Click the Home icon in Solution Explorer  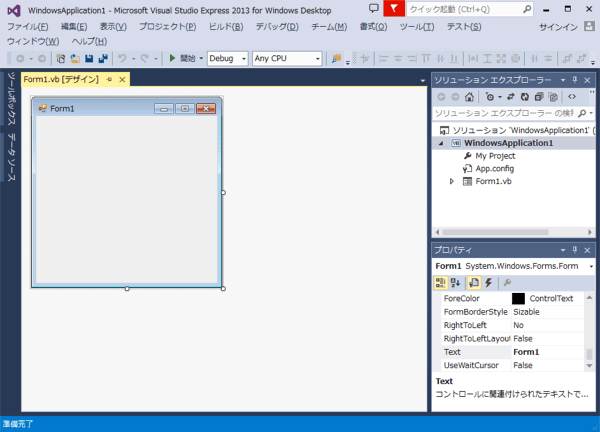click(x=469, y=97)
